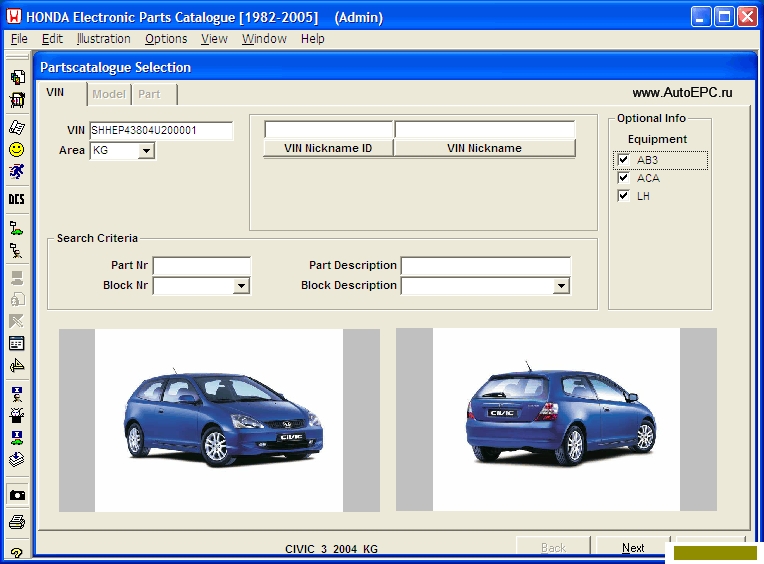Click the www.AutoEPC.ru text
Screen dimensions: 764x564
tap(682, 93)
